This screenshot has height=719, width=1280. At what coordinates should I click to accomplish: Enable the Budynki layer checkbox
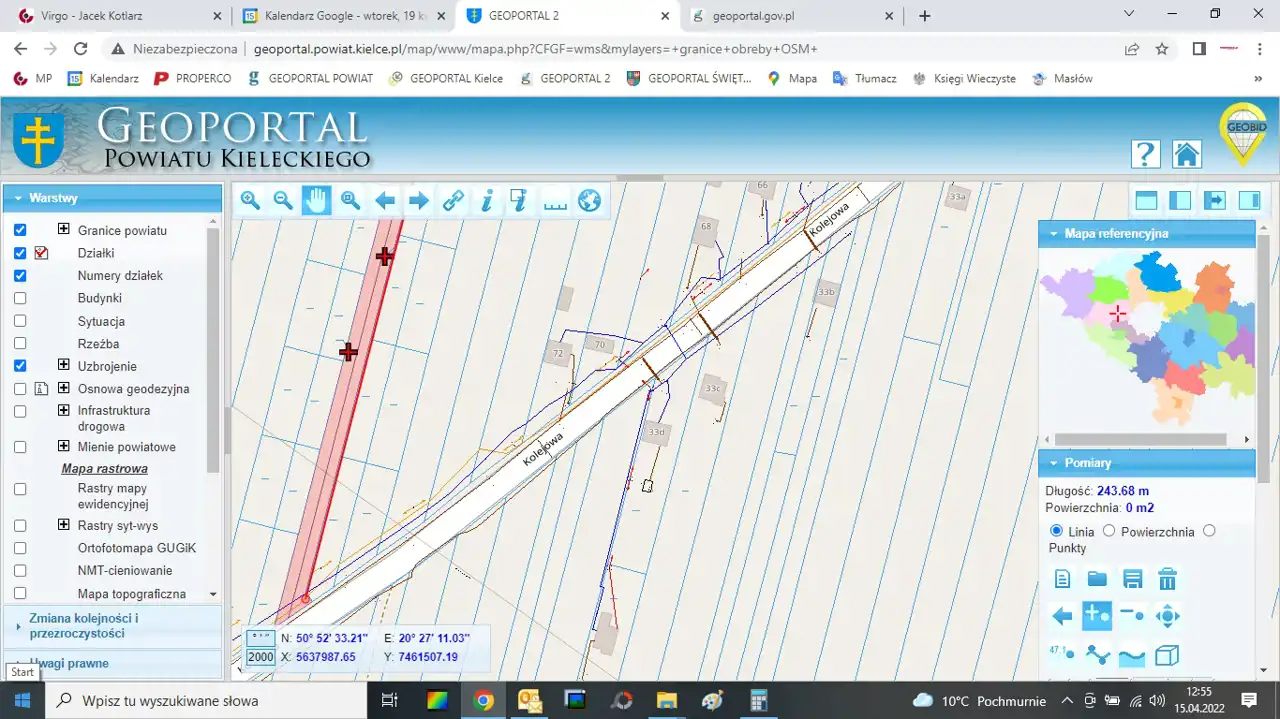click(20, 298)
